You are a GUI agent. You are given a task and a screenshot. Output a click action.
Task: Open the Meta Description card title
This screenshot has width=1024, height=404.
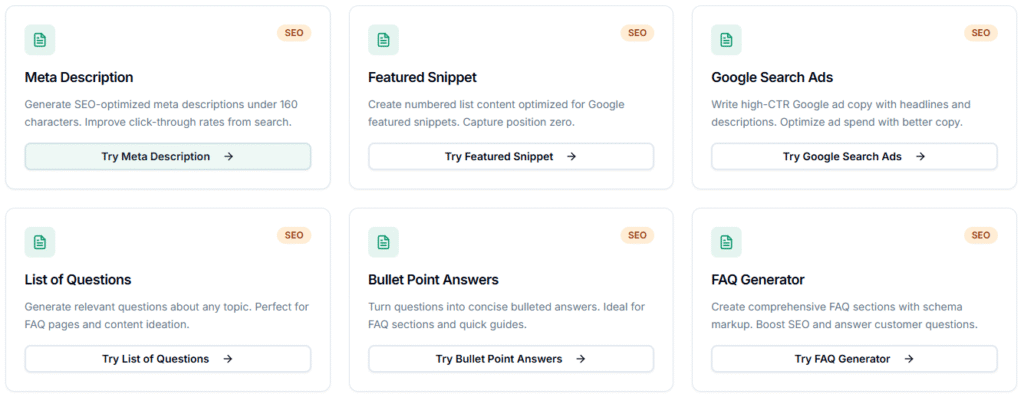click(79, 77)
